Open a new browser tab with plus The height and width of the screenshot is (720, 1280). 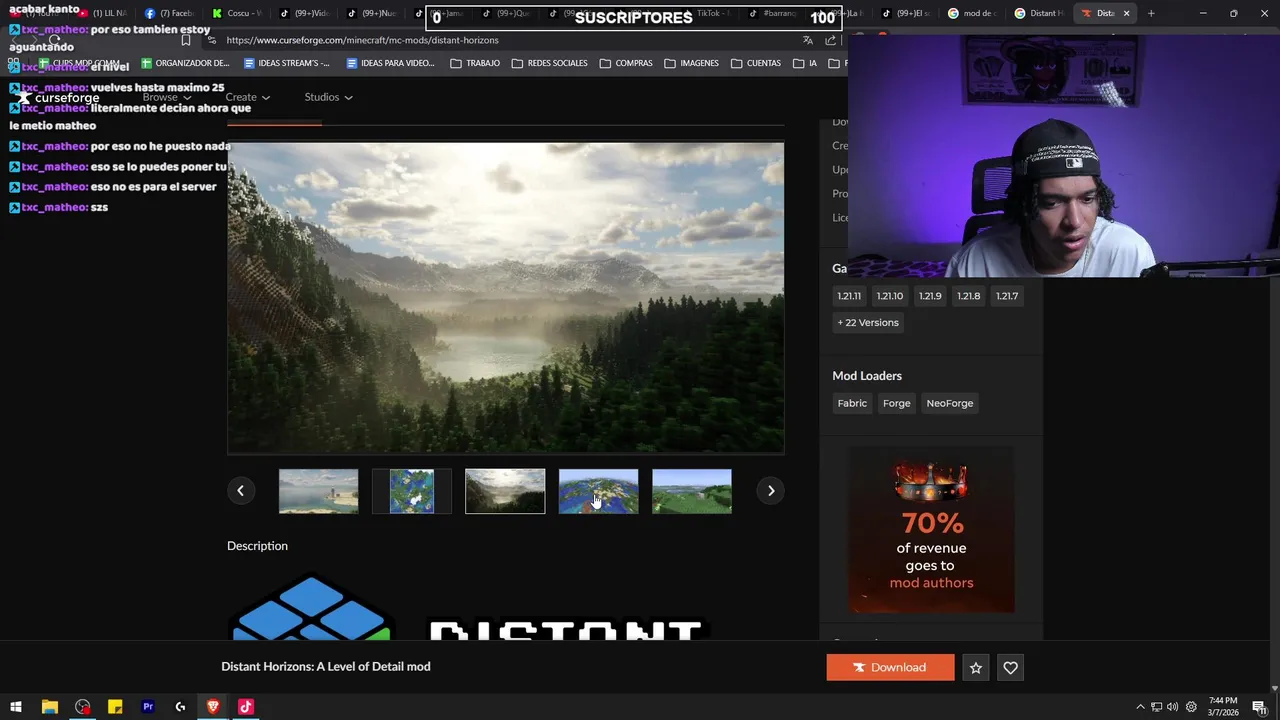pyautogui.click(x=1151, y=13)
